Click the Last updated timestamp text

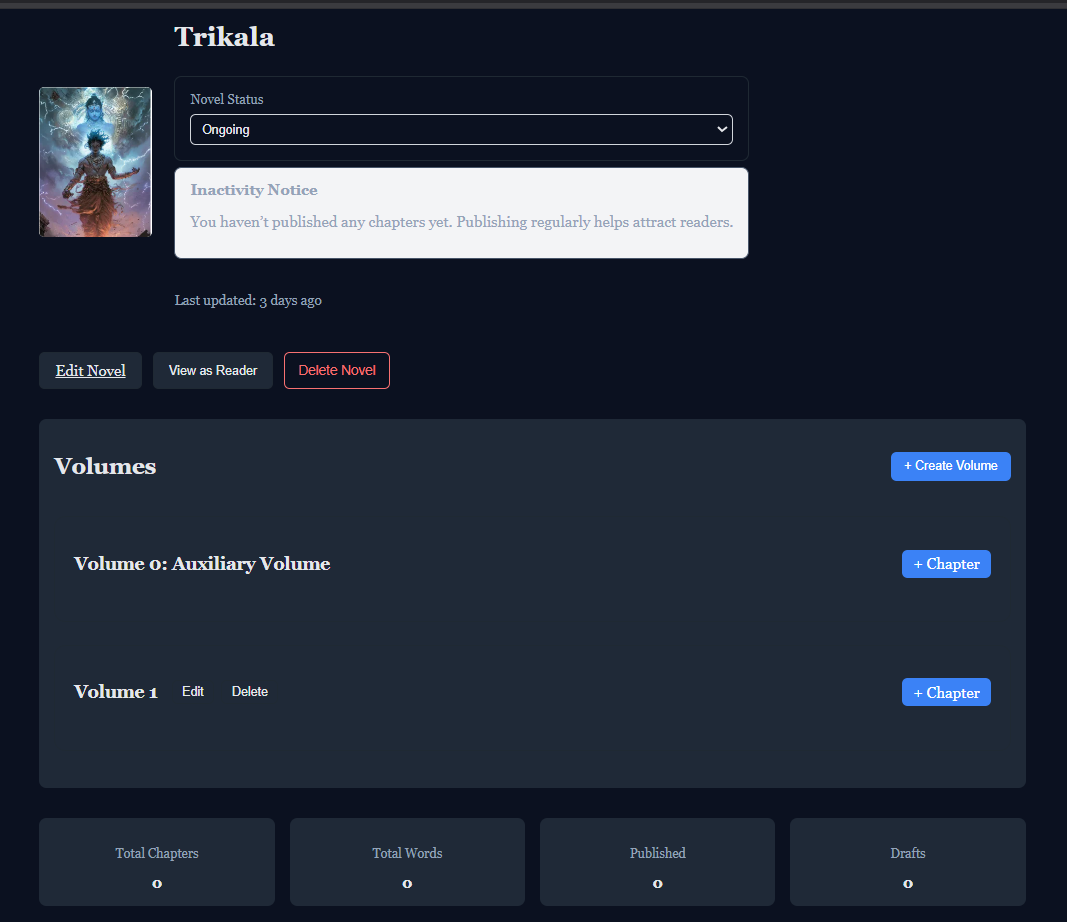coord(248,300)
